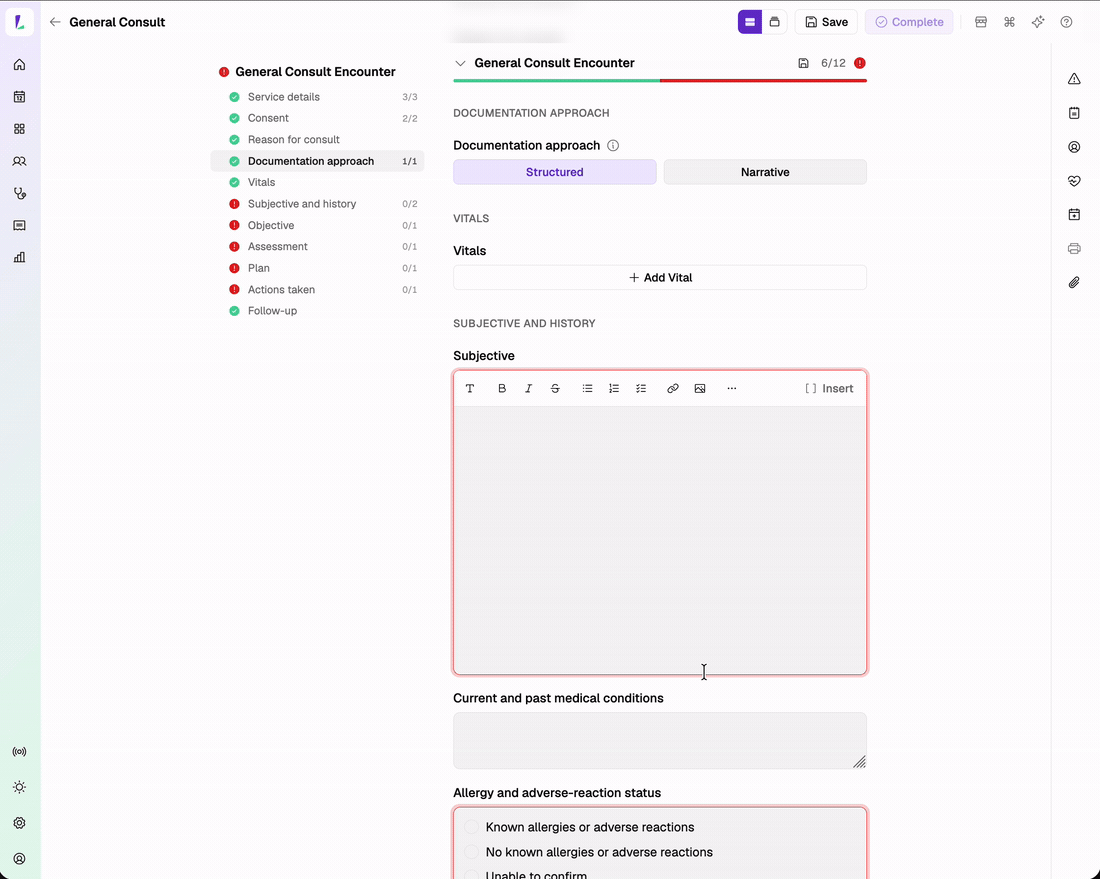Toggle italic in Subjective editor

click(528, 389)
